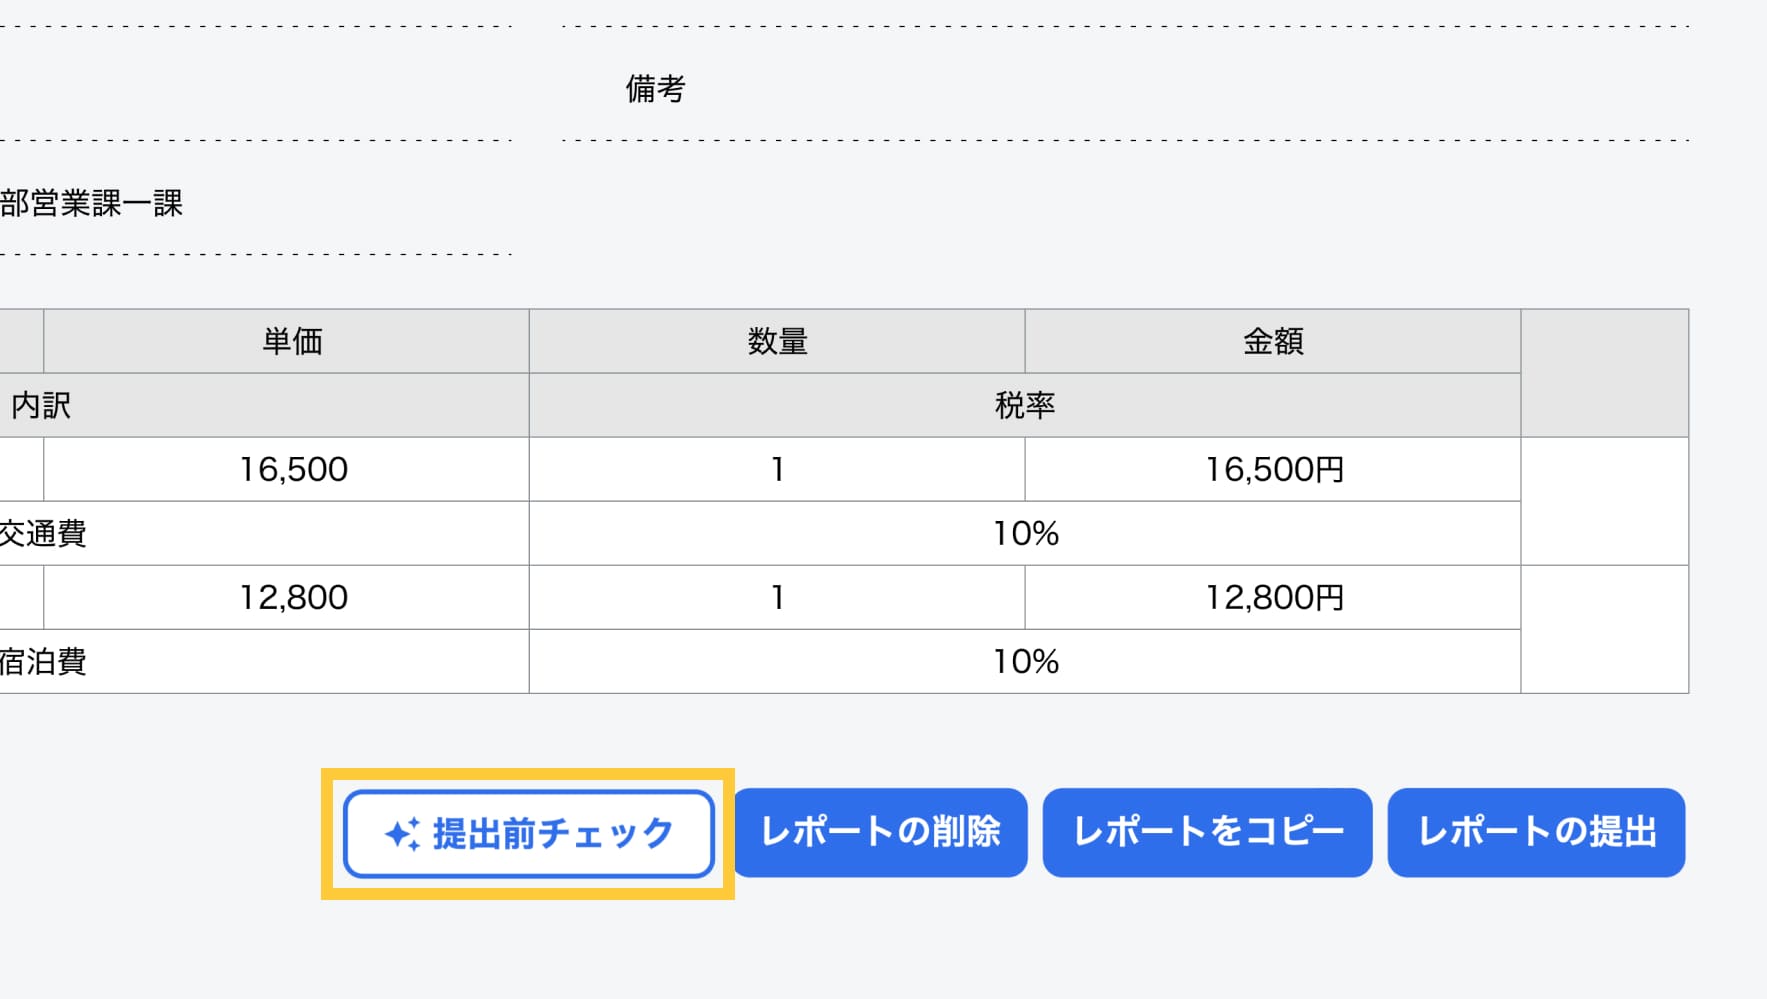
Task: Click the 12,800円 amount cell
Action: click(1273, 597)
